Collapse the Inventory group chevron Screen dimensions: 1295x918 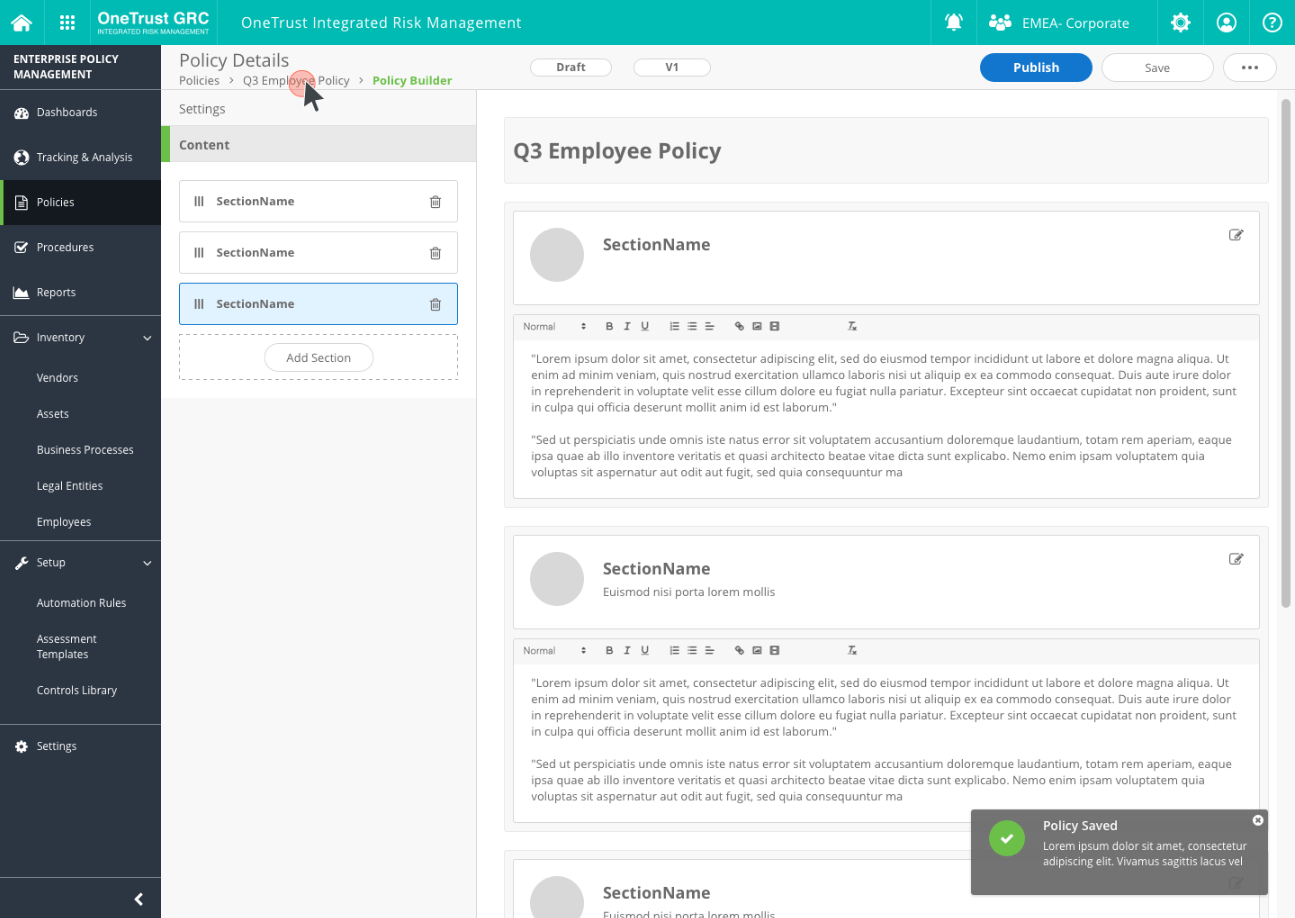click(x=147, y=338)
